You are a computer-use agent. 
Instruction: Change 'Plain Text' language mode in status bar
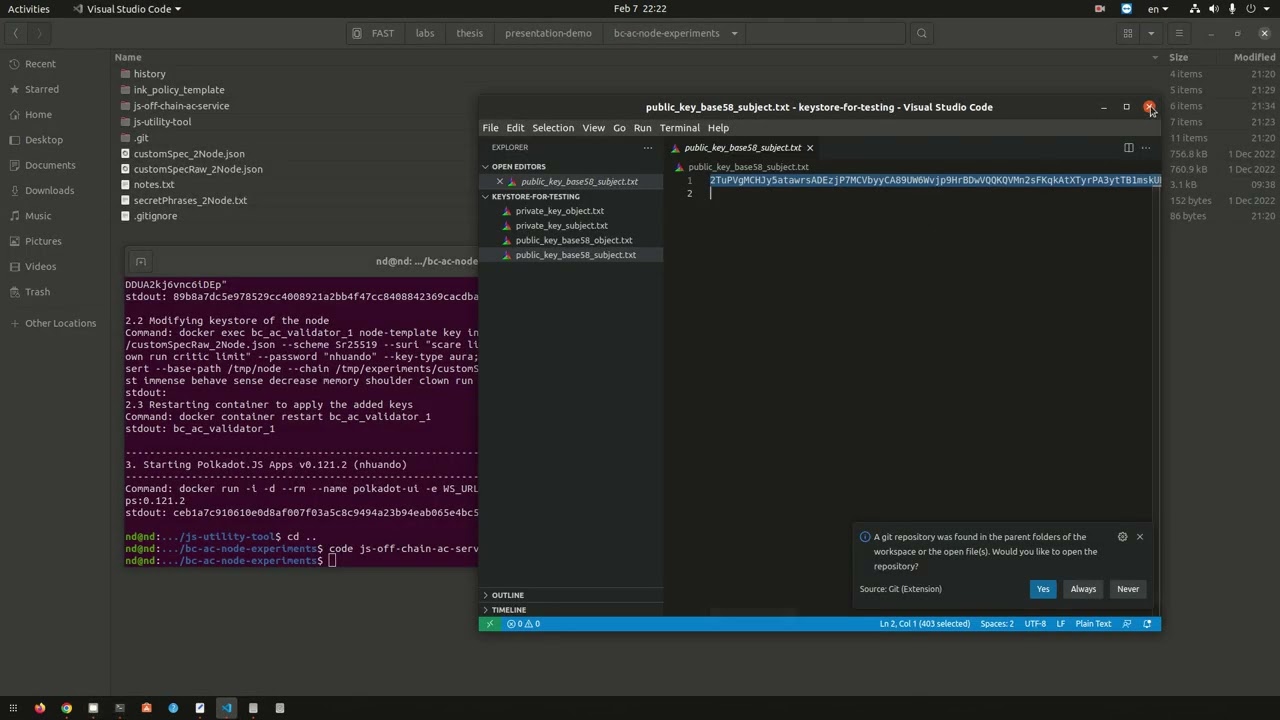click(1093, 624)
